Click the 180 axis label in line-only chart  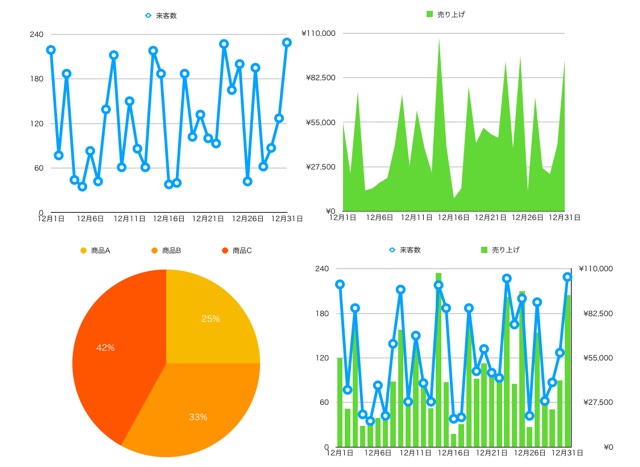(36, 79)
